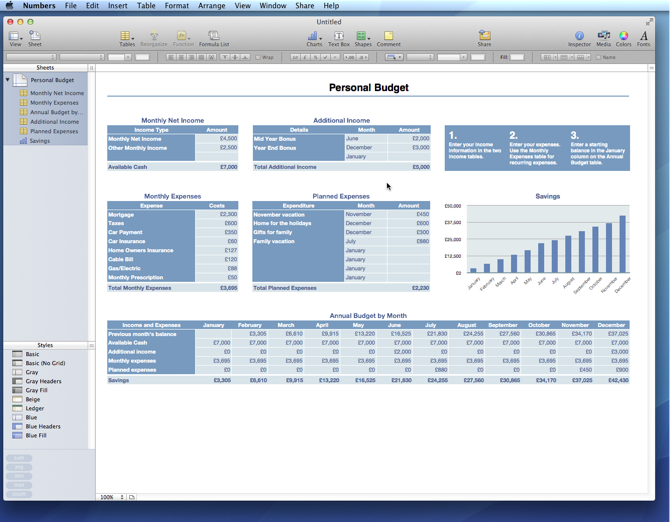
Task: Open the Help menu
Action: pyautogui.click(x=331, y=6)
